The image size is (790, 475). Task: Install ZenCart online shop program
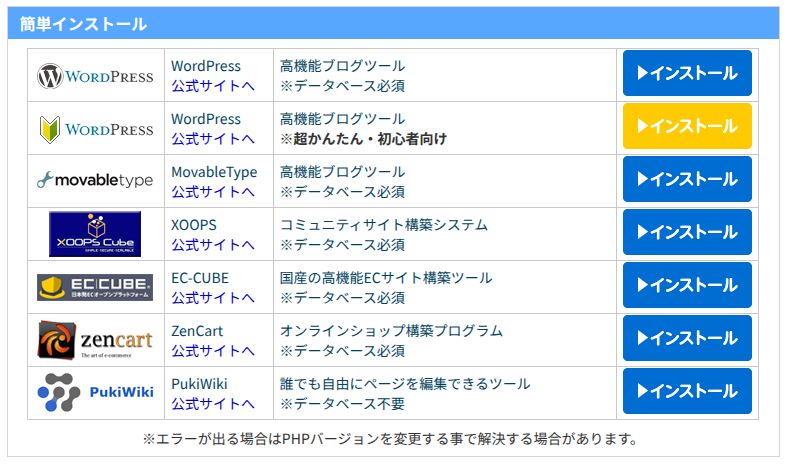(687, 338)
